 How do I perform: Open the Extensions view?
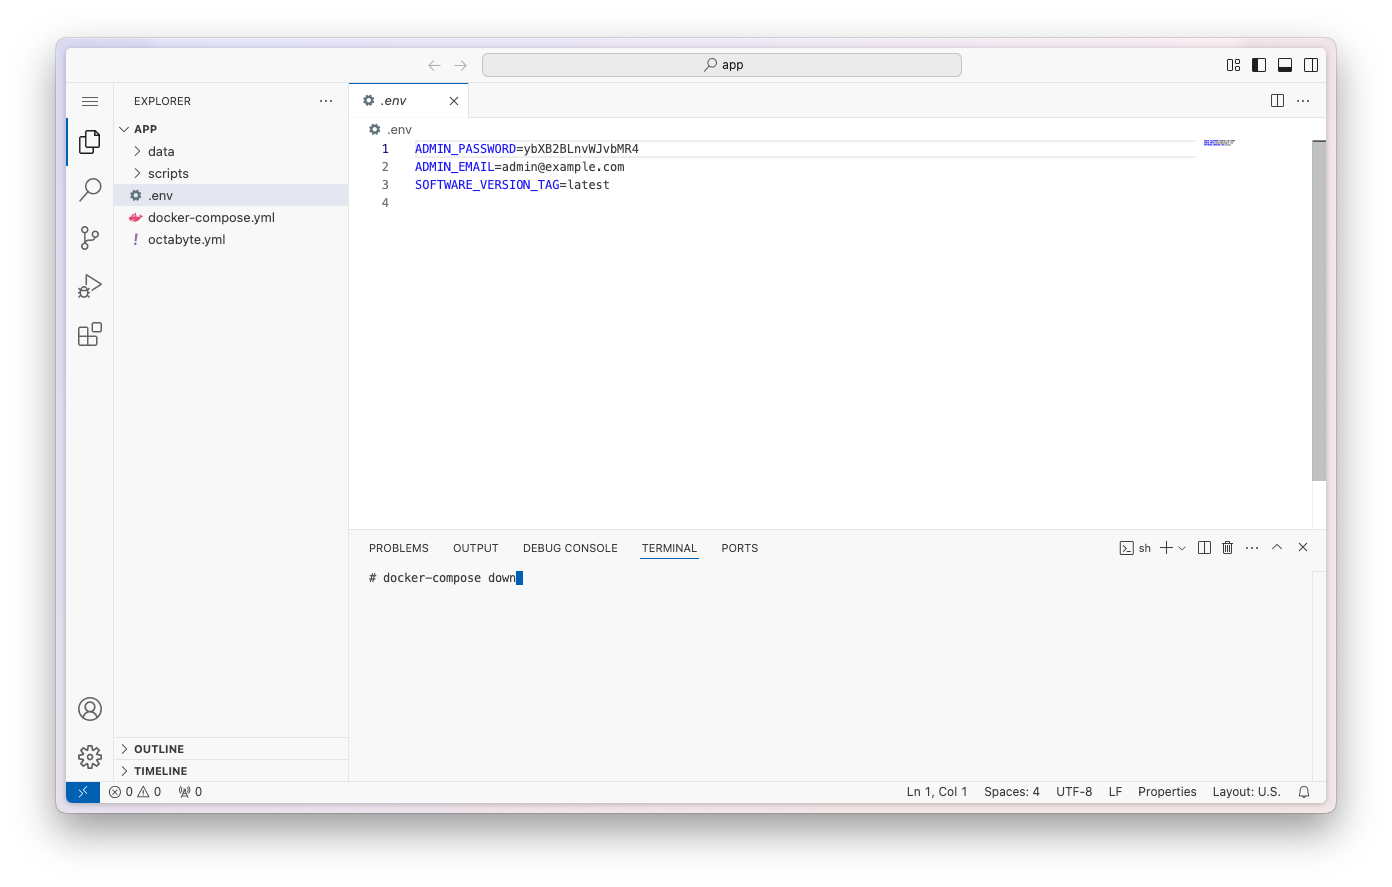(90, 334)
